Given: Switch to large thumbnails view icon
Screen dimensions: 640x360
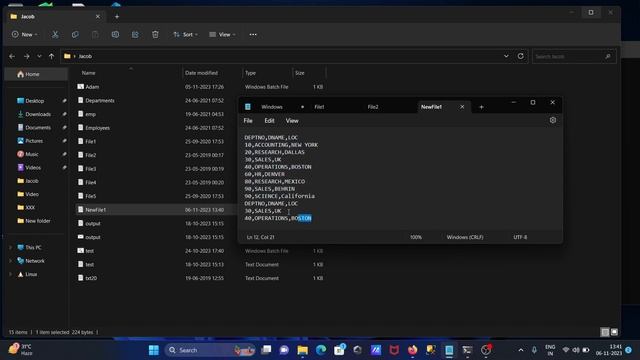Looking at the screenshot, I should (614, 332).
